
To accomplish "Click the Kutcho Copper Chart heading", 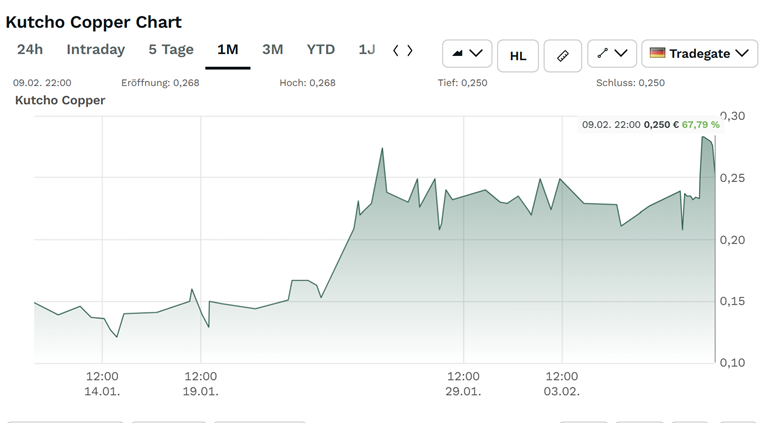I will [94, 21].
